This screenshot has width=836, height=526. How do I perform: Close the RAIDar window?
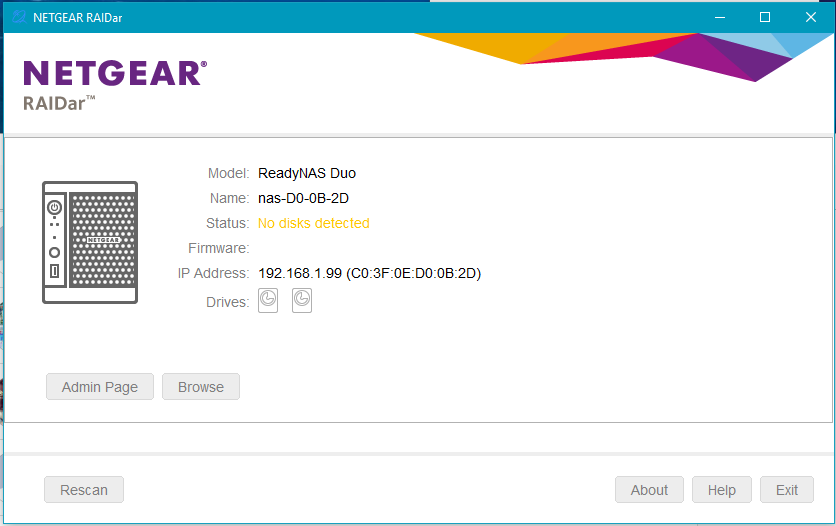[x=810, y=17]
